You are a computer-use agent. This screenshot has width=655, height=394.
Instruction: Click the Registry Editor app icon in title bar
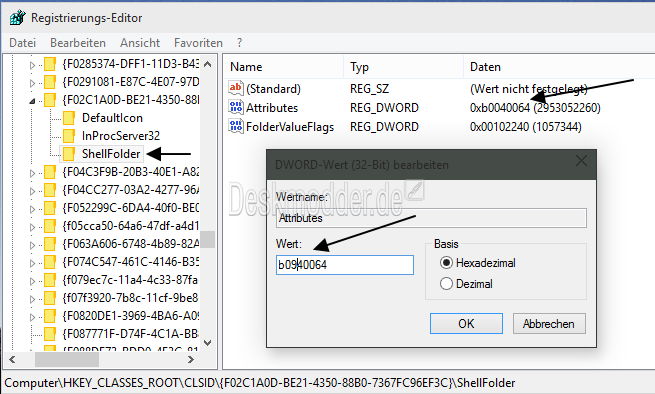pyautogui.click(x=18, y=18)
